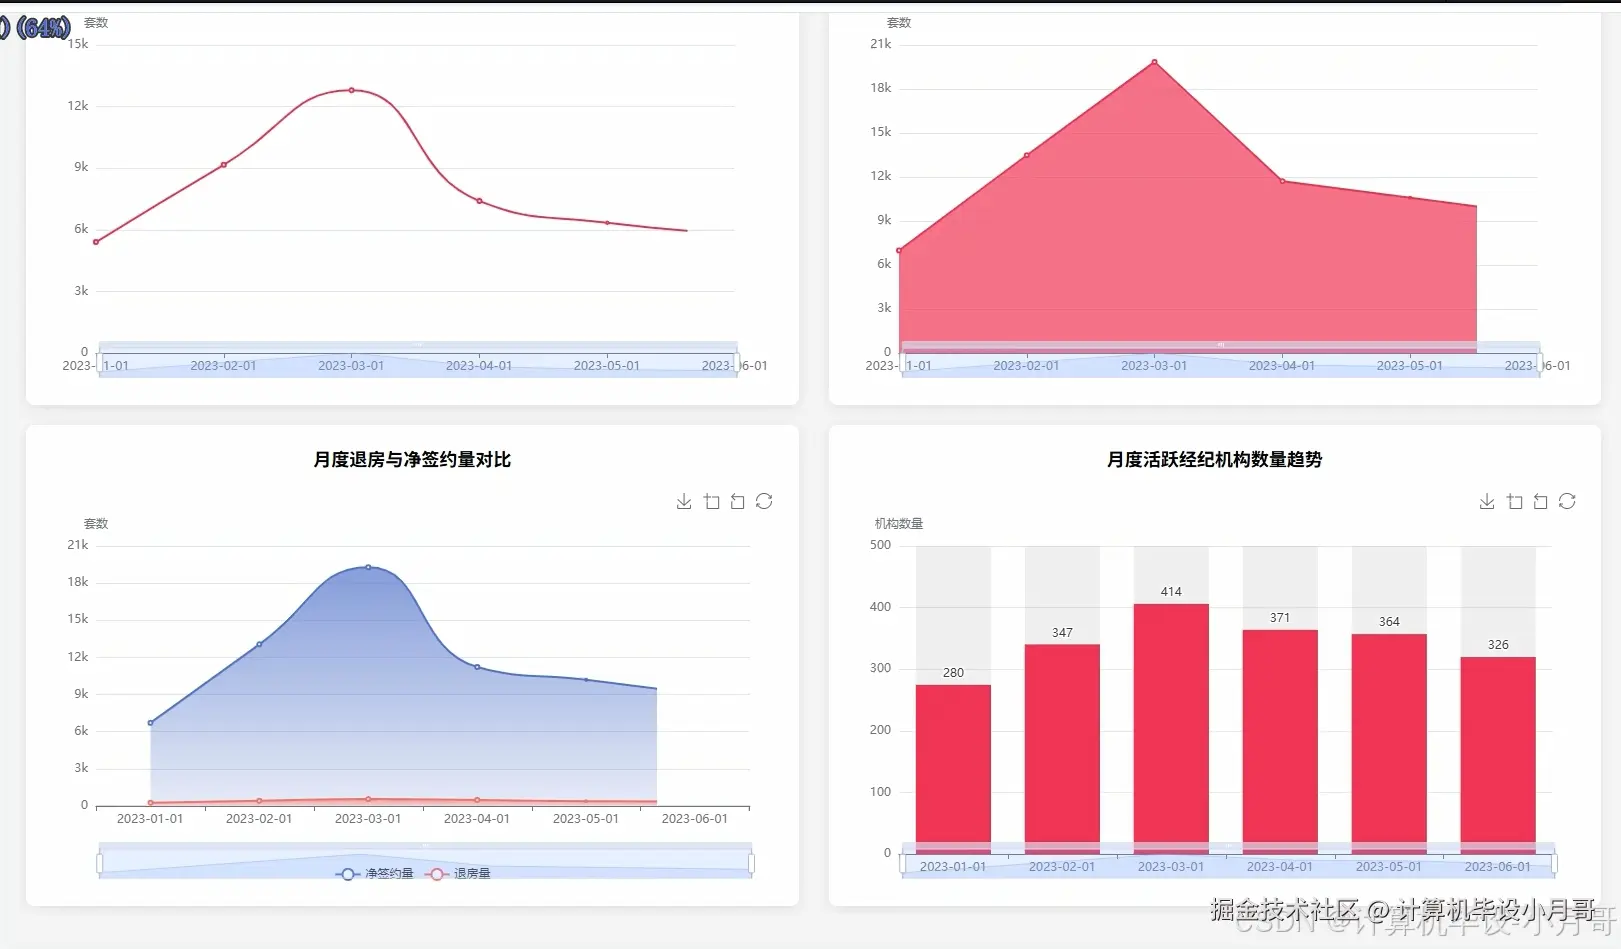Click the 月度活跃经纪机构数量趋势 chart title
The height and width of the screenshot is (949, 1621).
pyautogui.click(x=1214, y=460)
